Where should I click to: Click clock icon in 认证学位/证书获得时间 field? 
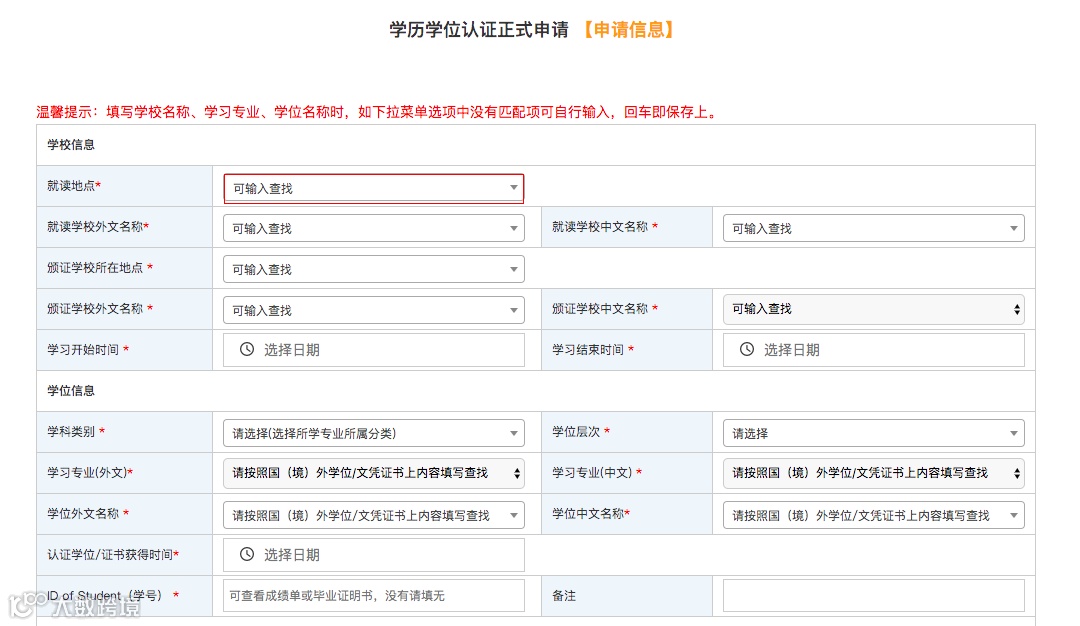[247, 554]
